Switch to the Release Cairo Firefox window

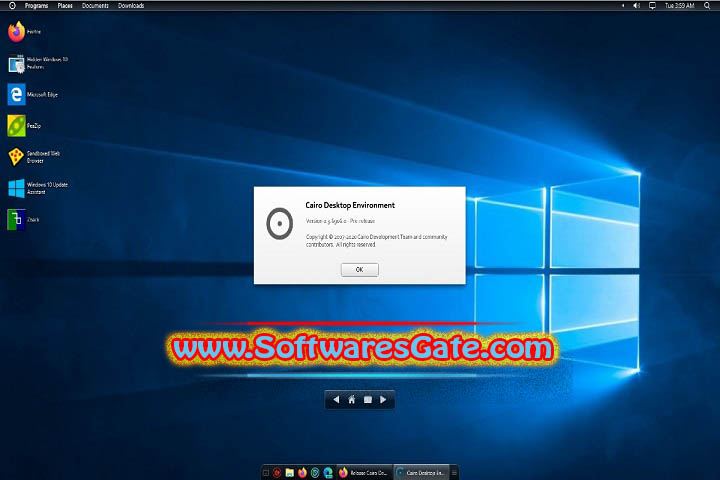tap(365, 473)
